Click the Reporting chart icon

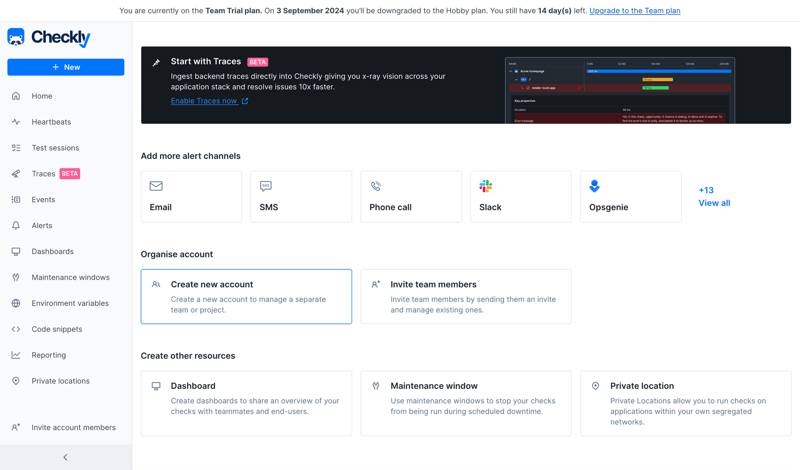click(x=16, y=355)
